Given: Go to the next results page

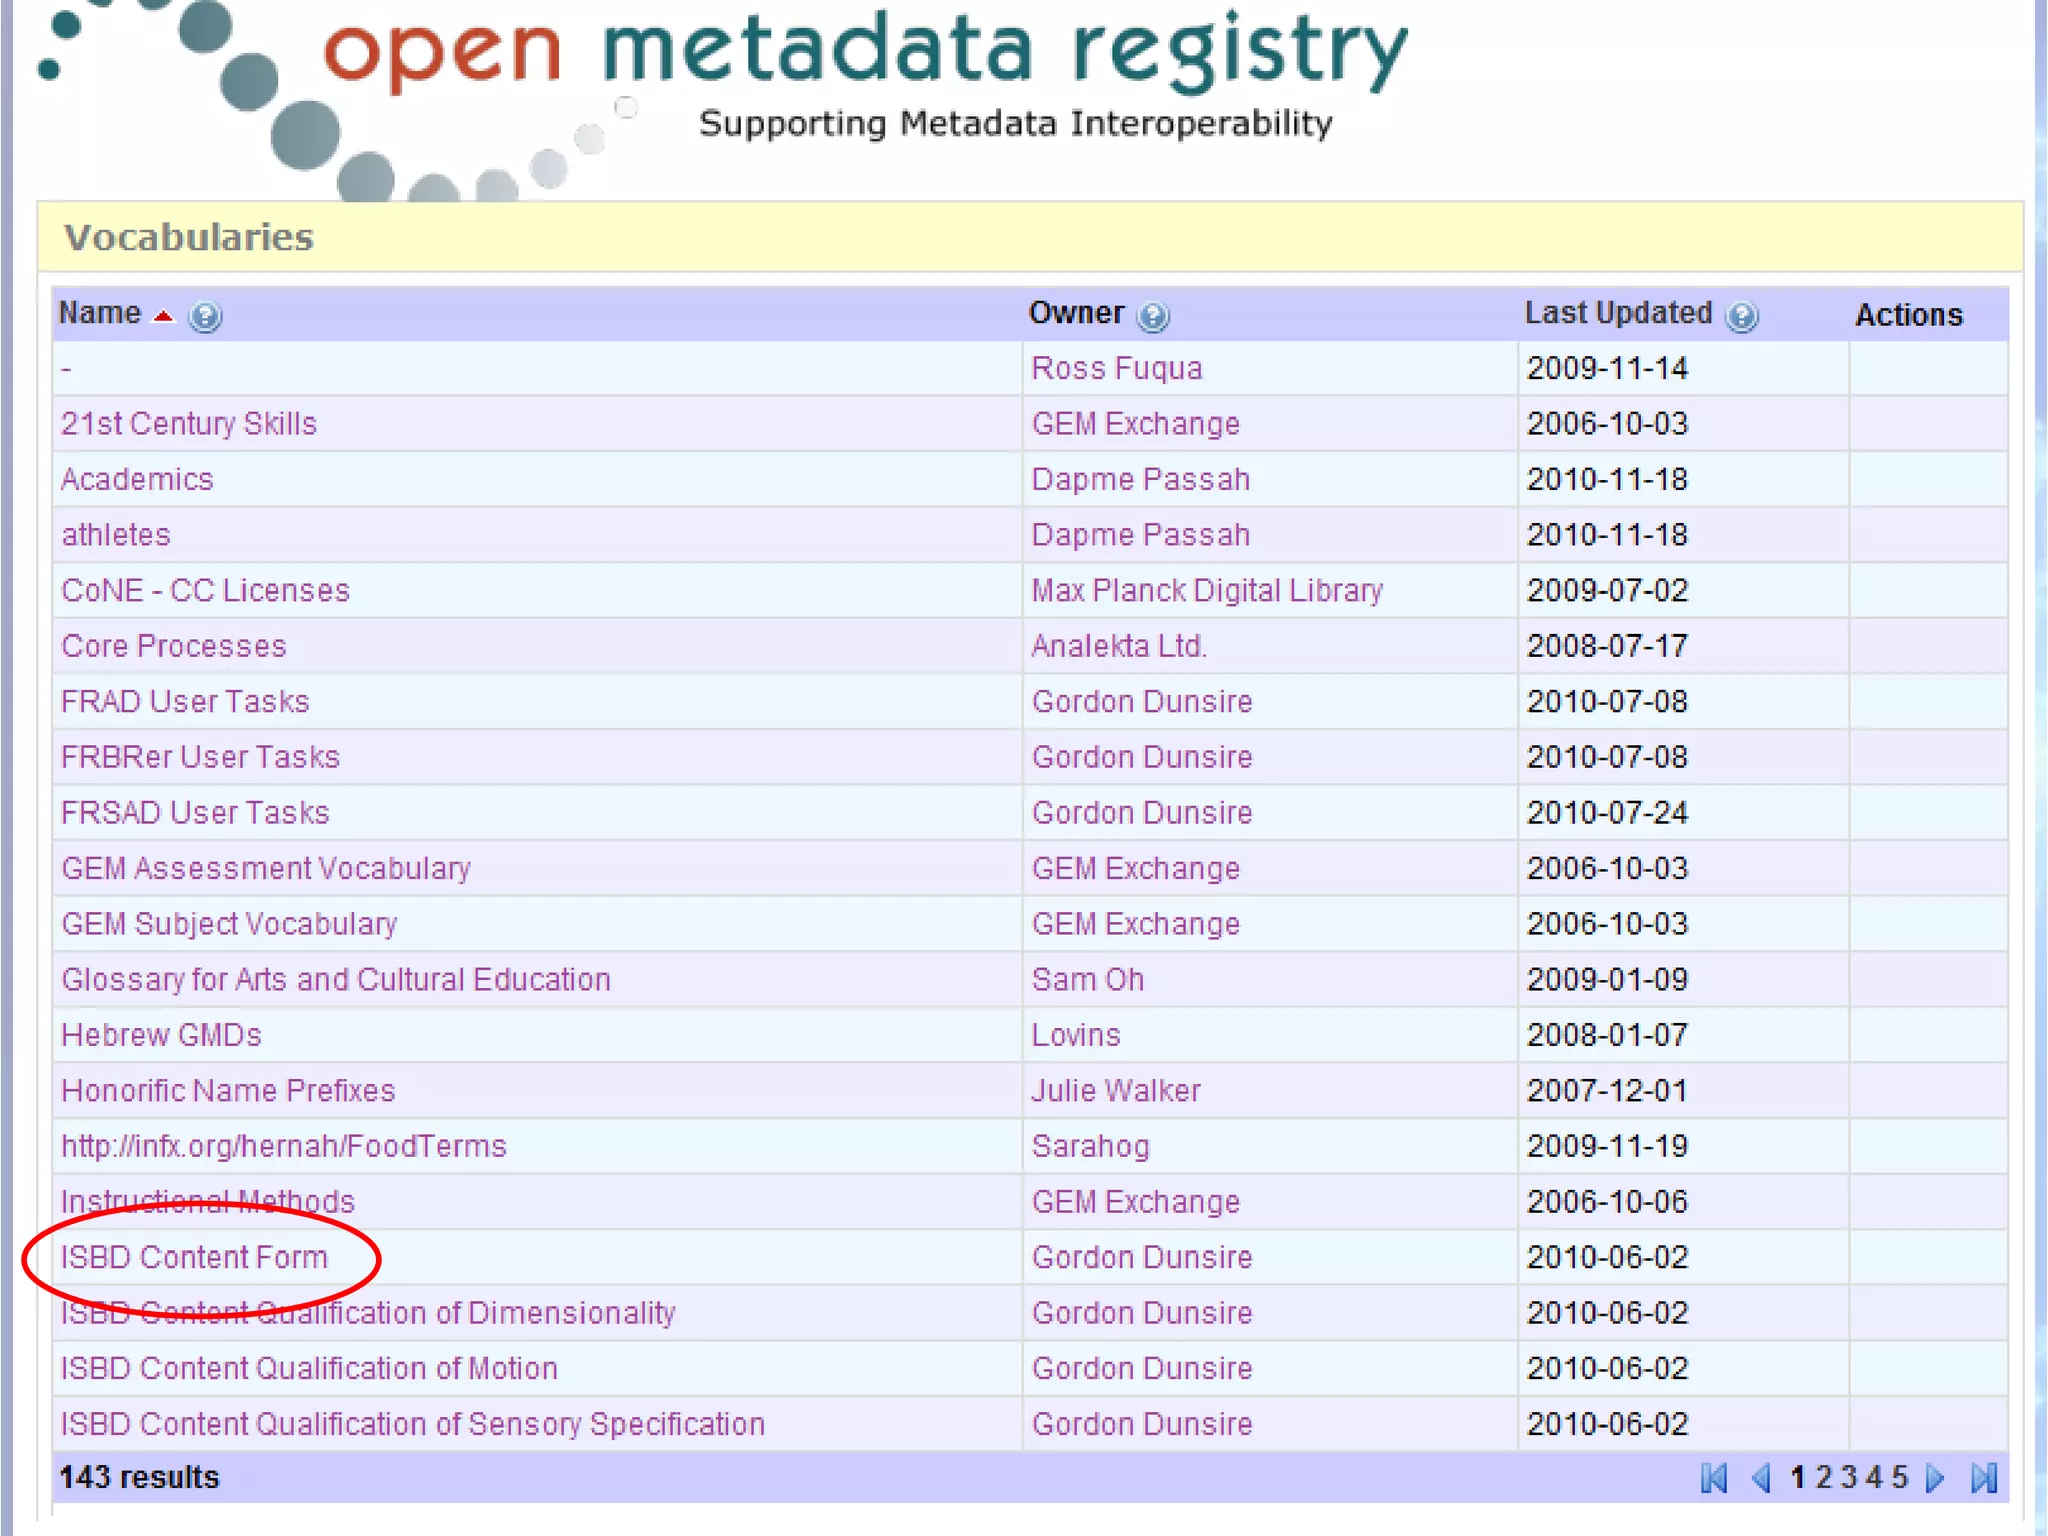Looking at the screenshot, I should point(1936,1478).
